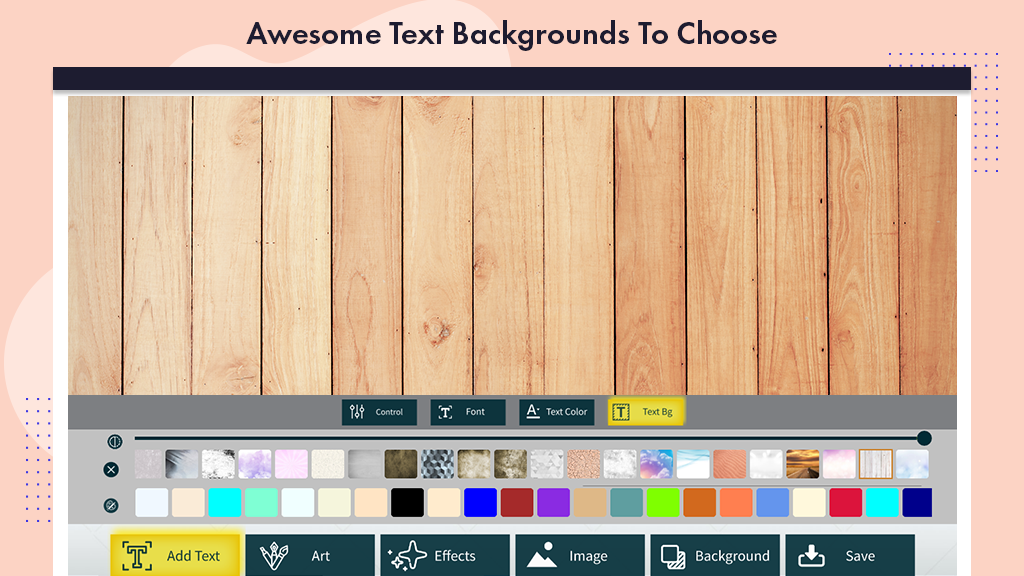Pick the cracked peach texture thumbnail

[584, 464]
